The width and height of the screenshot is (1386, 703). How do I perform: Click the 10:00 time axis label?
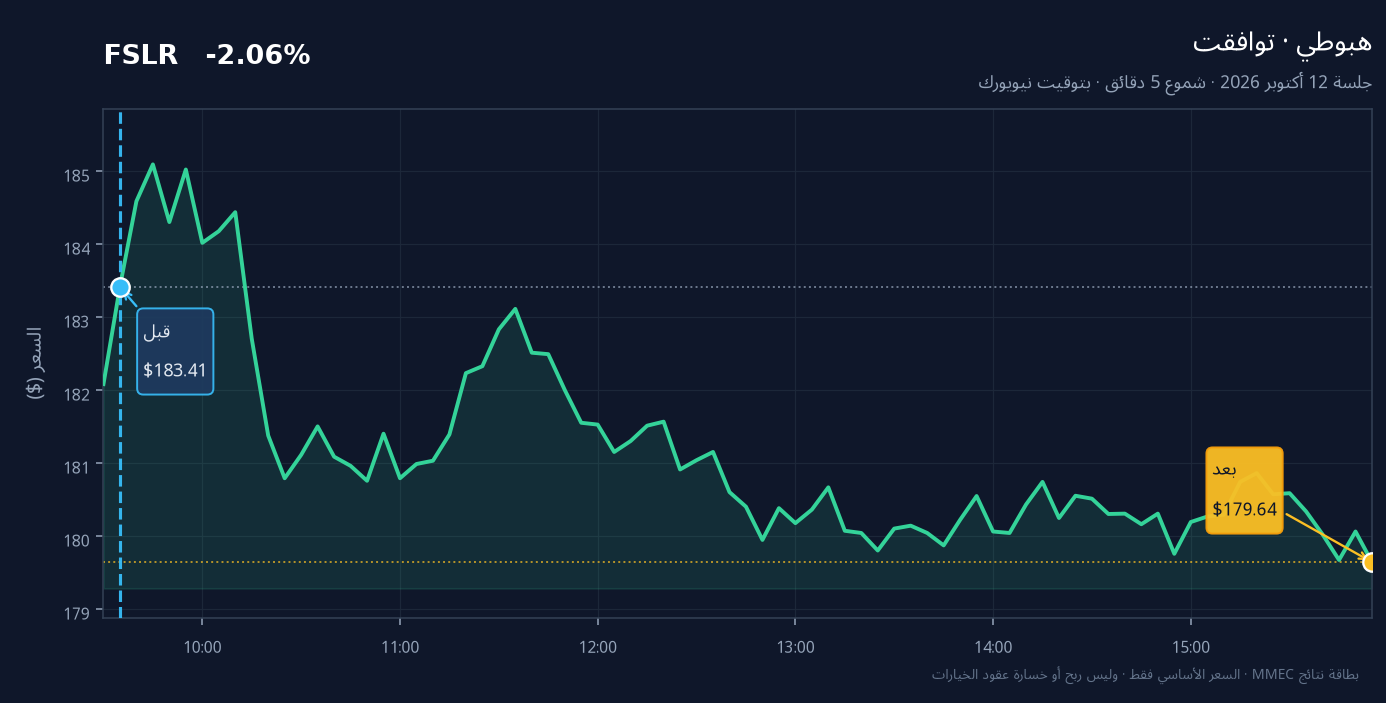[202, 647]
